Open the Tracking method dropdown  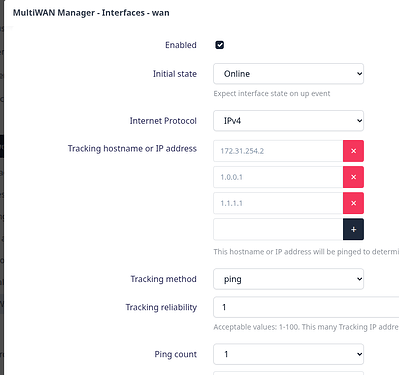coord(288,279)
